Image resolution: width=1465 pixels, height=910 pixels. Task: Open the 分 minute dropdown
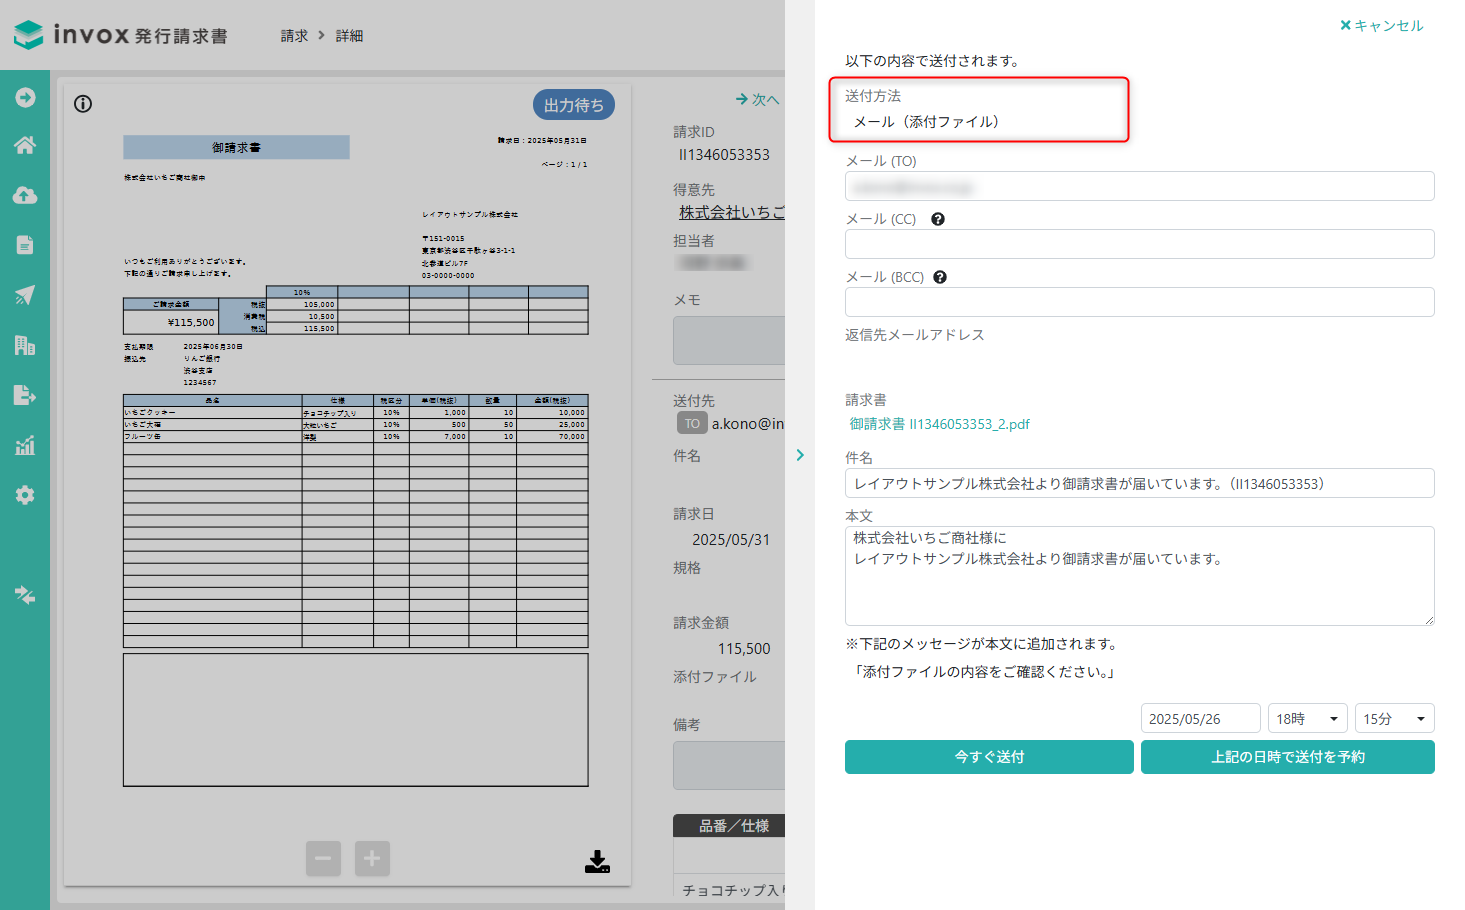[1395, 719]
